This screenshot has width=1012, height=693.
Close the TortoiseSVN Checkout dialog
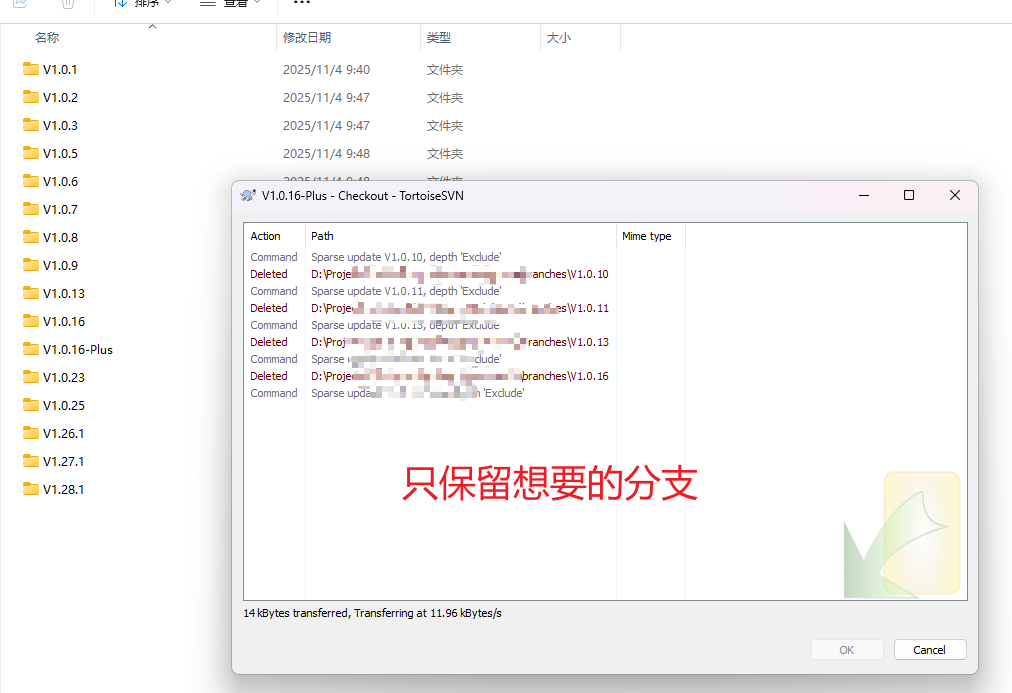click(x=955, y=196)
